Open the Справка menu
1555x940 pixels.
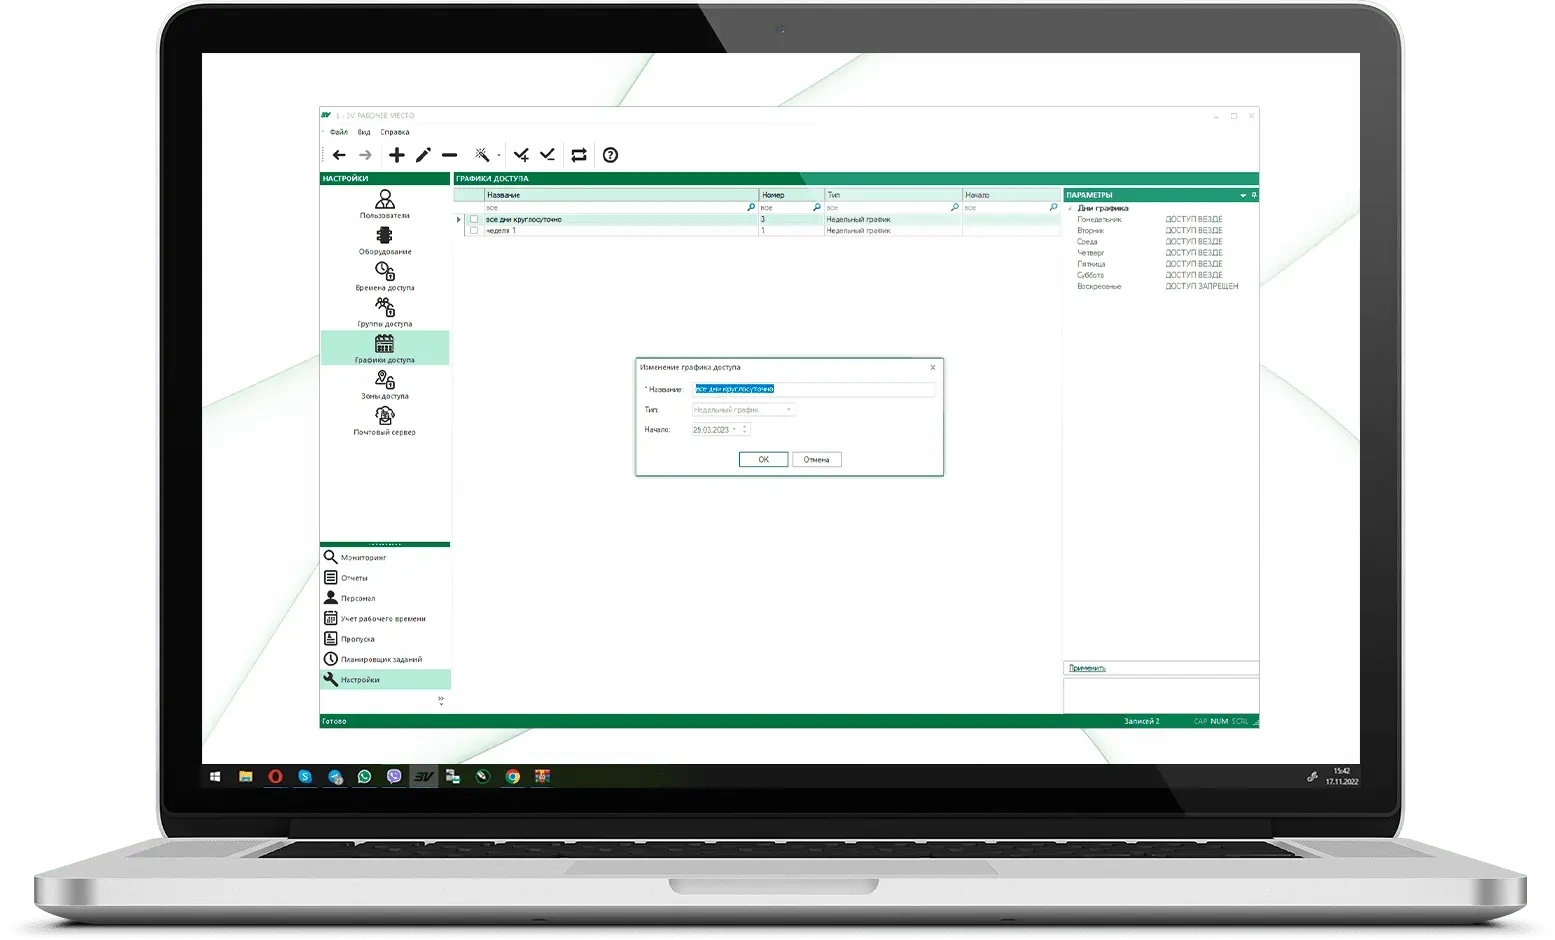tap(395, 132)
